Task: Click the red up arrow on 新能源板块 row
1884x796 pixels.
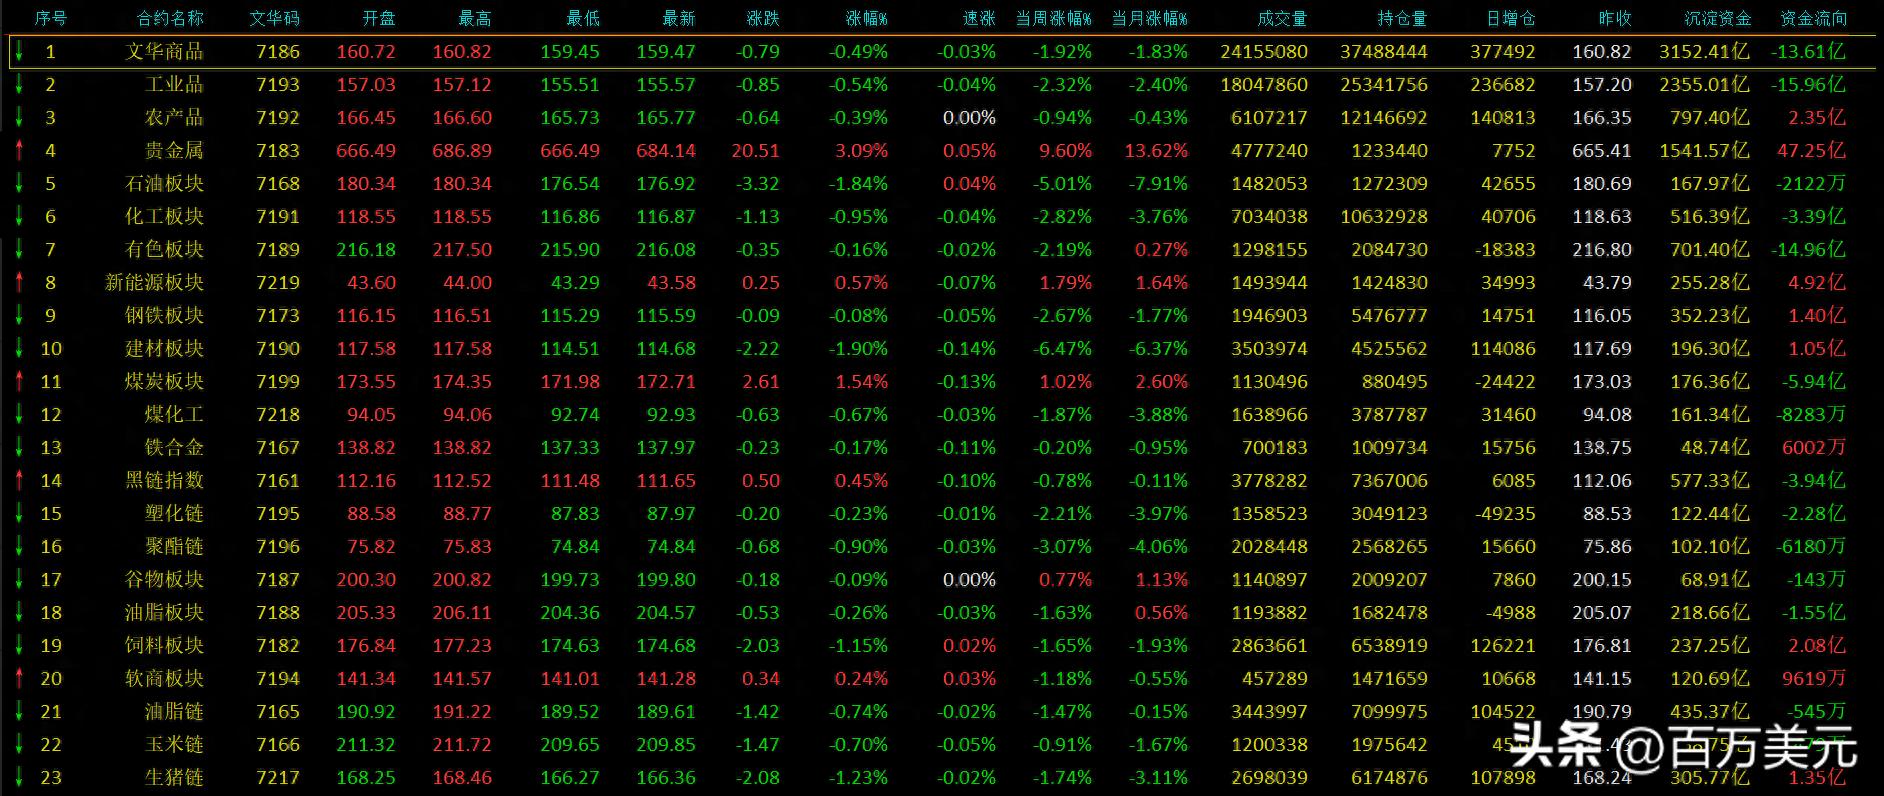Action: pyautogui.click(x=19, y=283)
